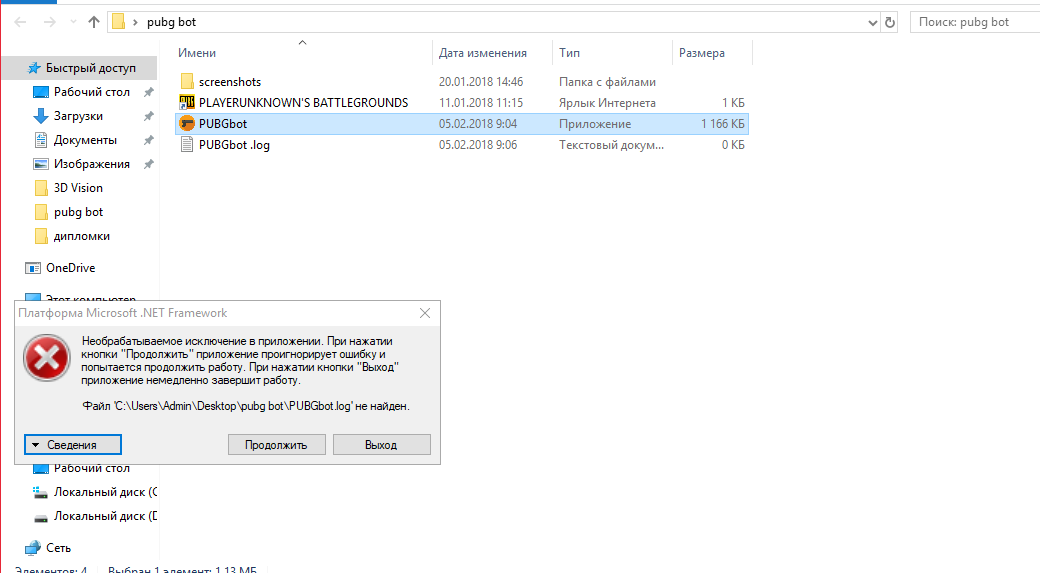
Task: Select the Изображения label in the navigation pane
Action: [x=92, y=164]
